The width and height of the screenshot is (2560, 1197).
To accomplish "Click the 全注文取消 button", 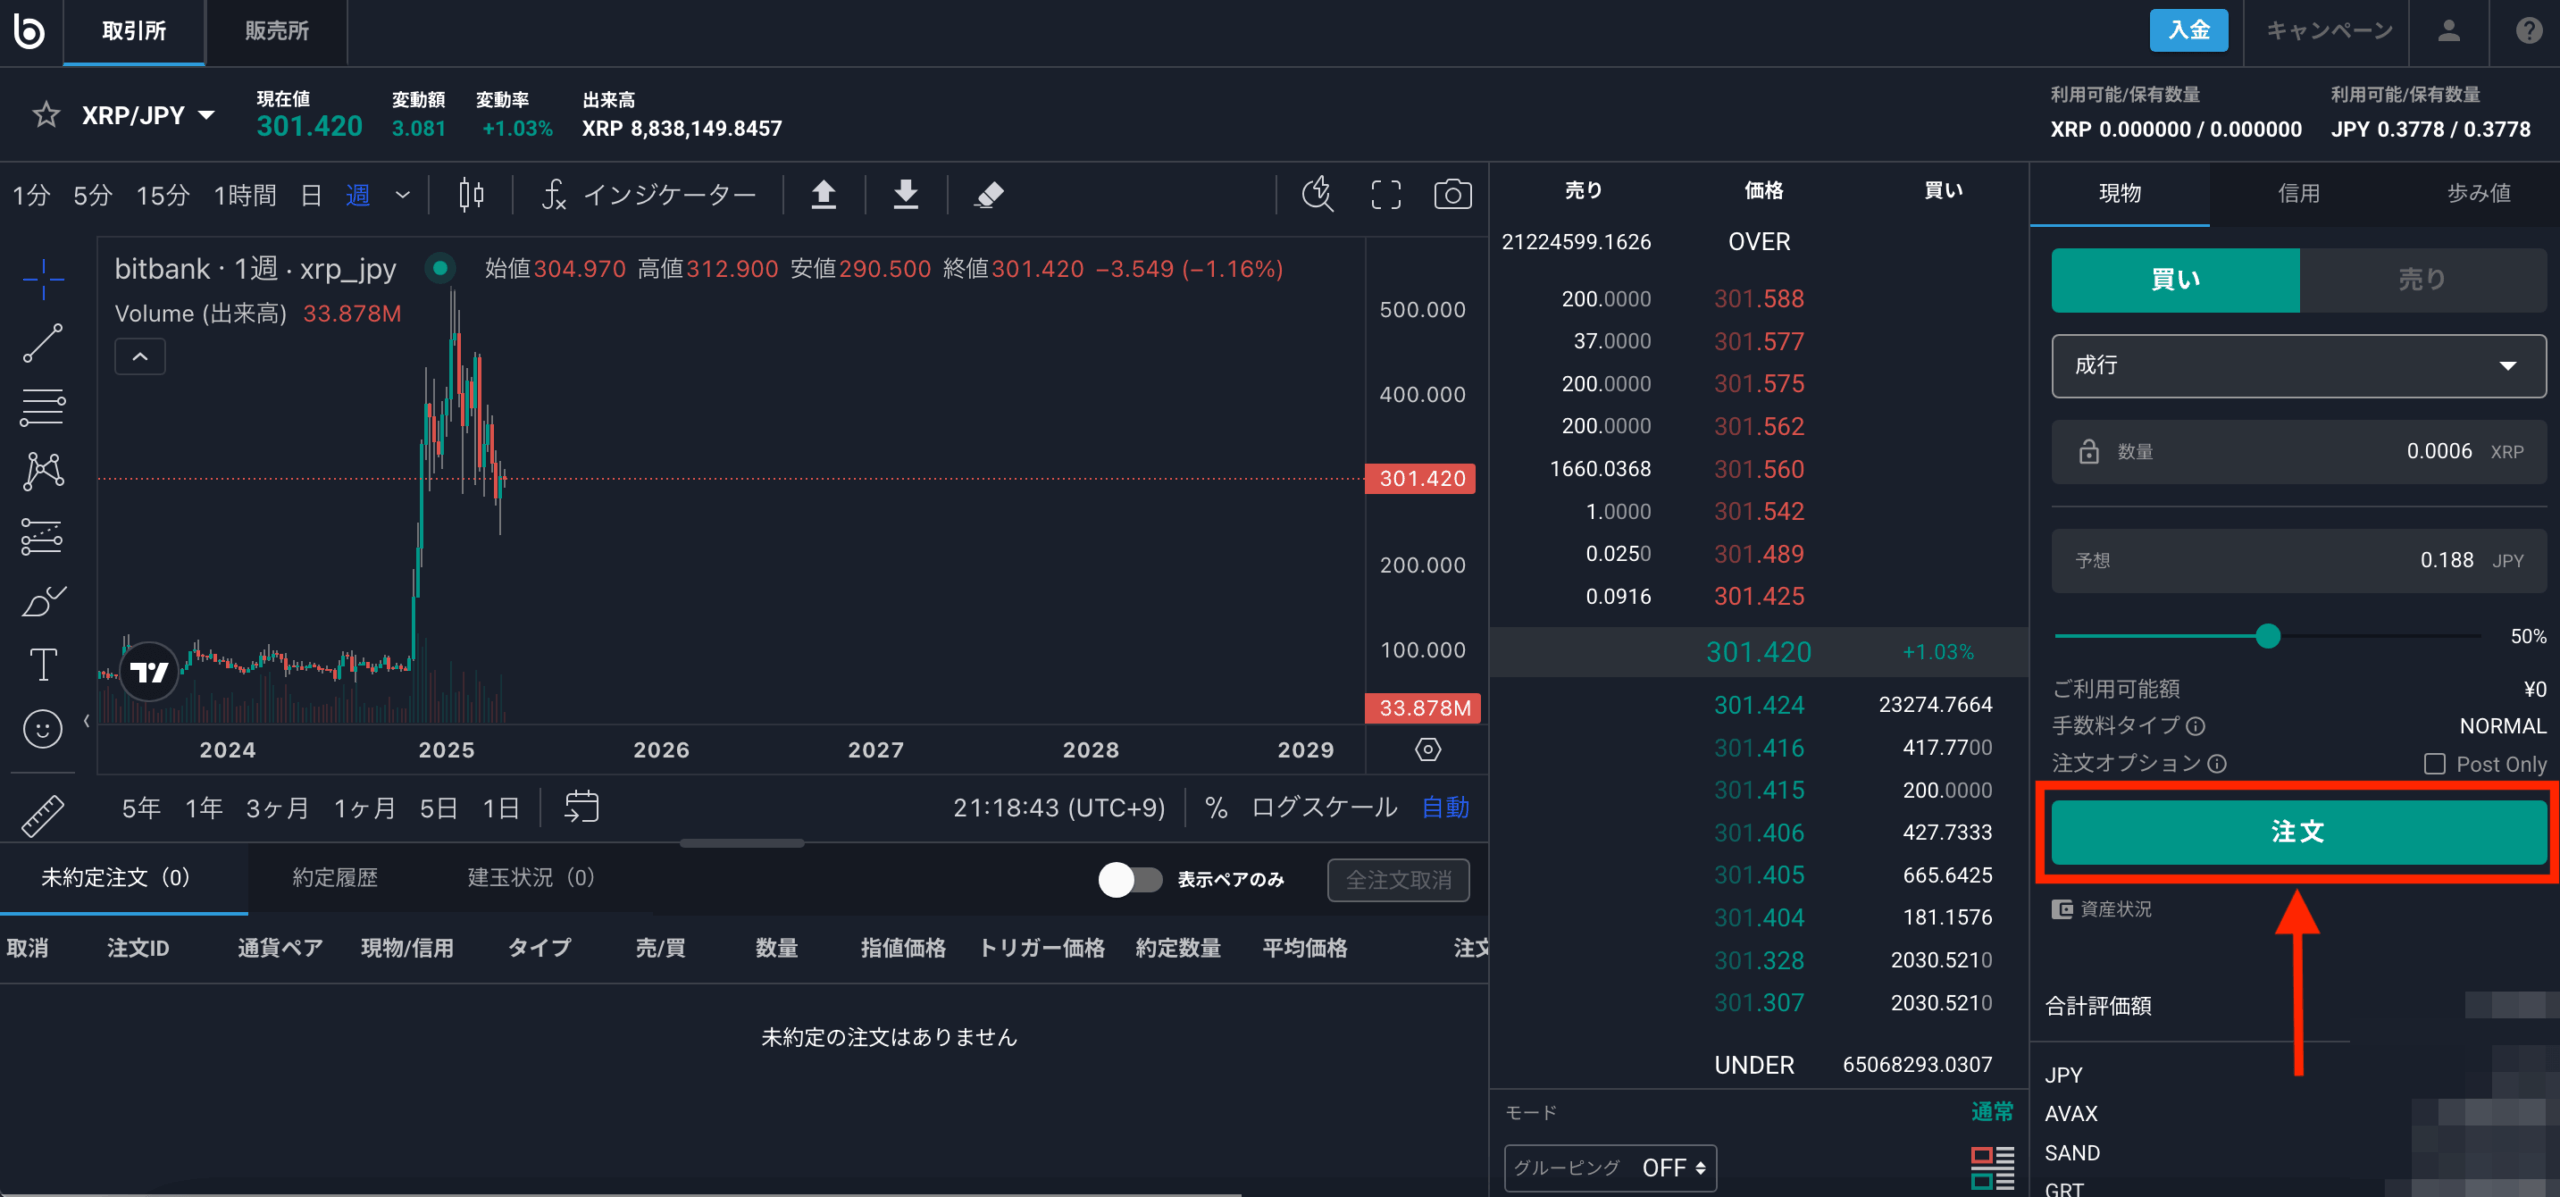I will [1398, 880].
